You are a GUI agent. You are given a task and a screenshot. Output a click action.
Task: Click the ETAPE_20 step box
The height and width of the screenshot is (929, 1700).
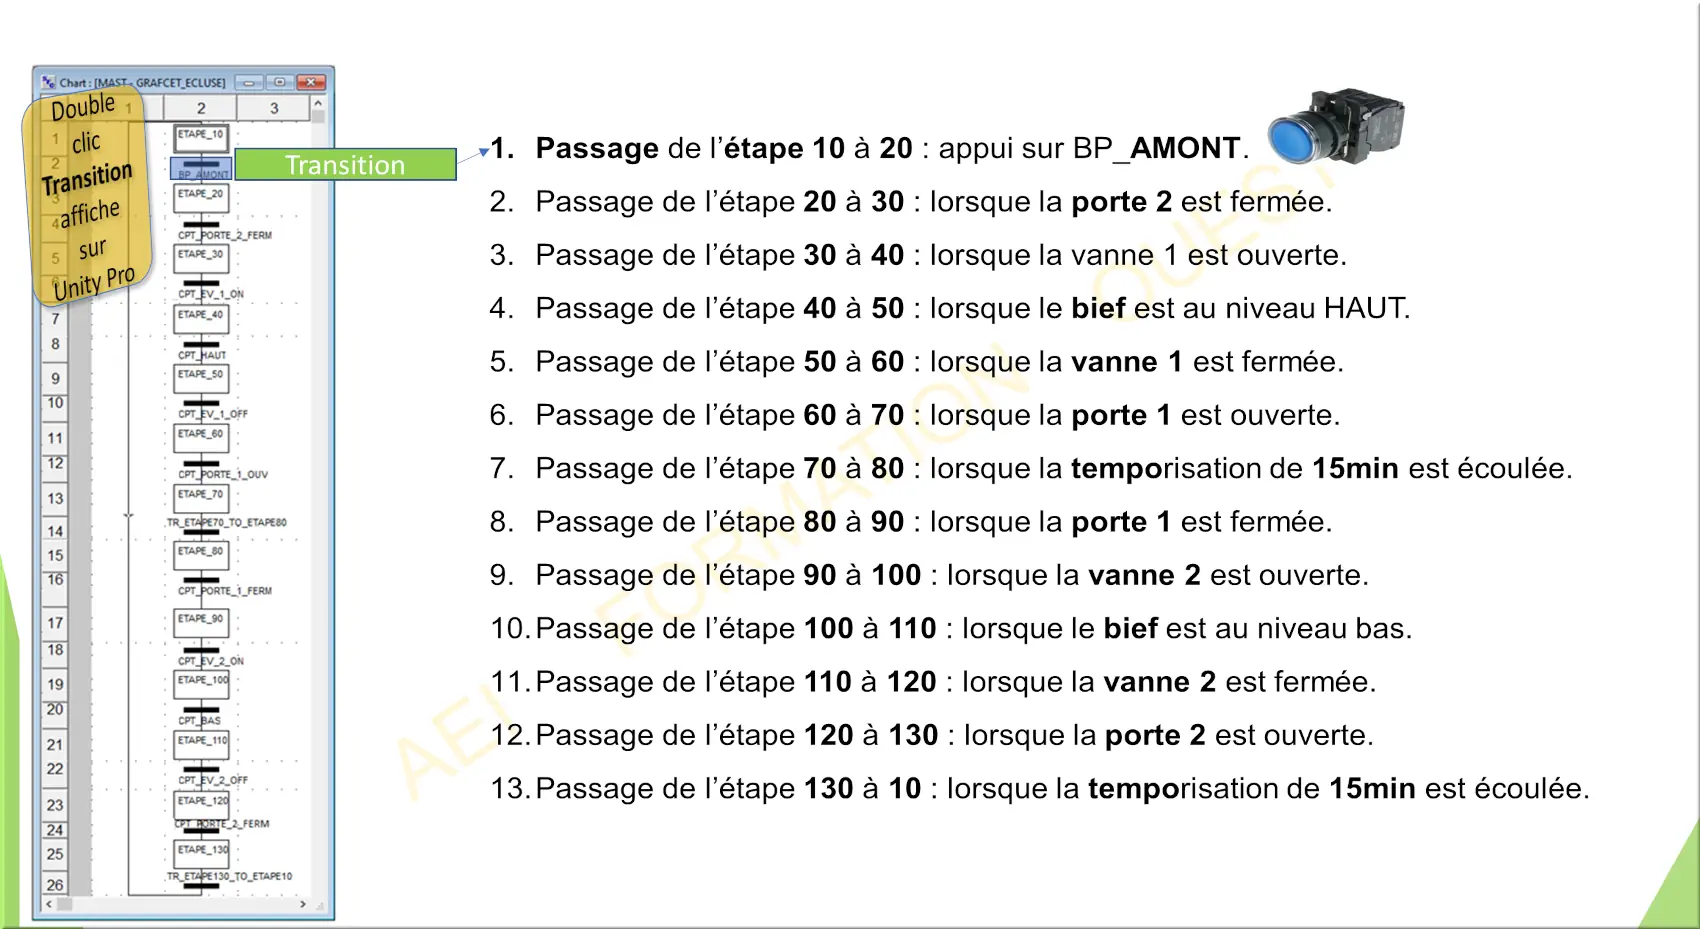[201, 197]
